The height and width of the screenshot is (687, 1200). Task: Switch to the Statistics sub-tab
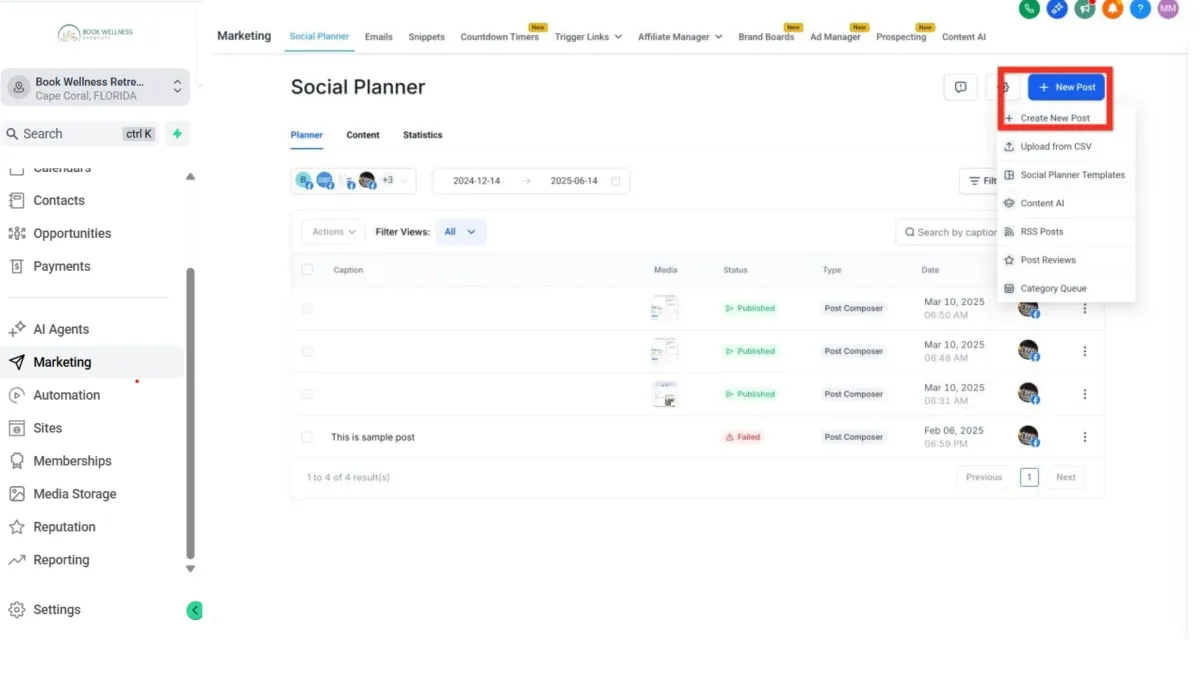coord(423,135)
